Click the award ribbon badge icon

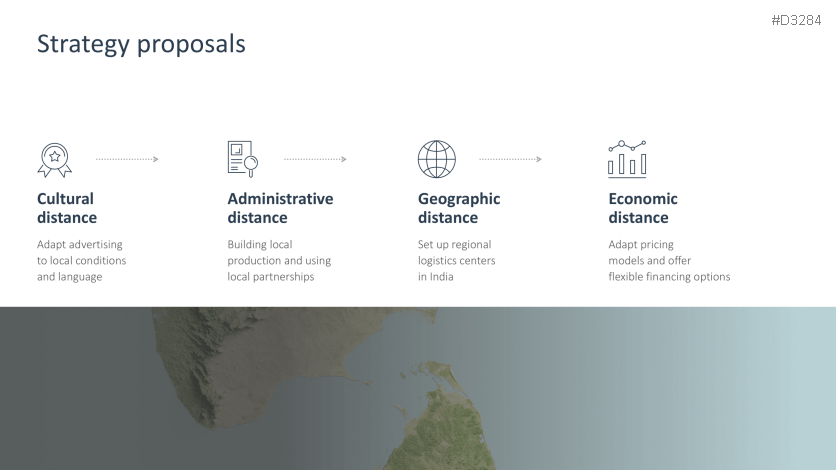(54, 159)
